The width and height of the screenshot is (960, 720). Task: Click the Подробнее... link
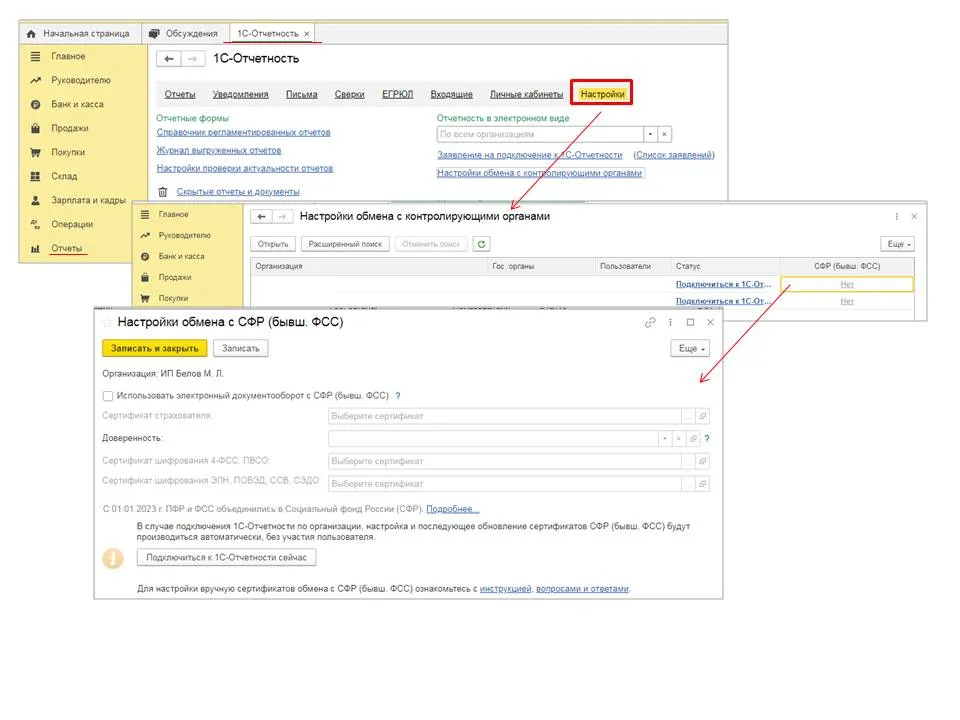pos(452,509)
